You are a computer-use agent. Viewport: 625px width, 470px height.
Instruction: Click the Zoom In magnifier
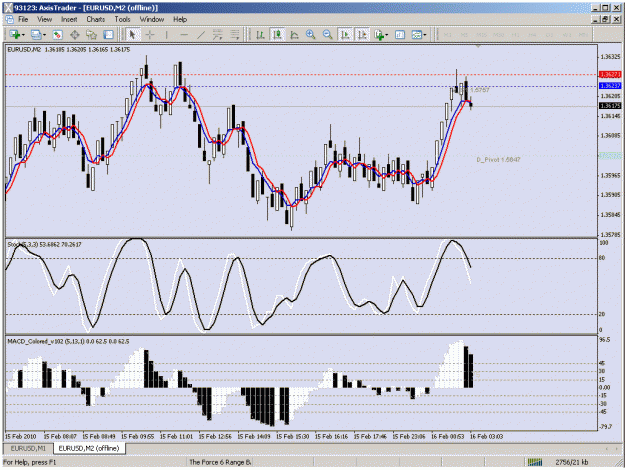tap(311, 35)
